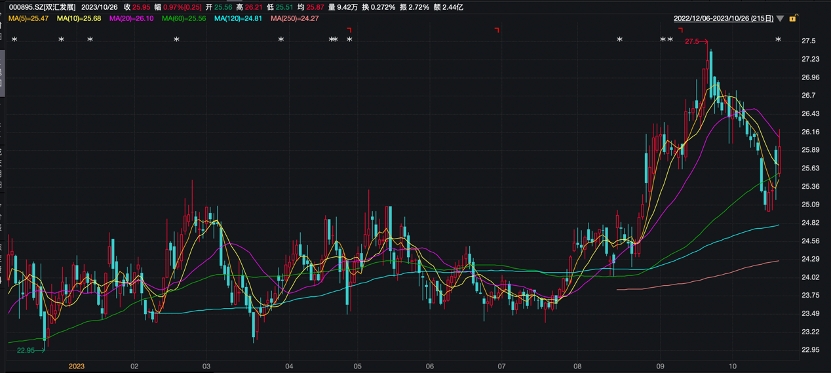Select the MA(120)=24.81 indicator label
Screen dimensions: 832x374
(x=237, y=19)
